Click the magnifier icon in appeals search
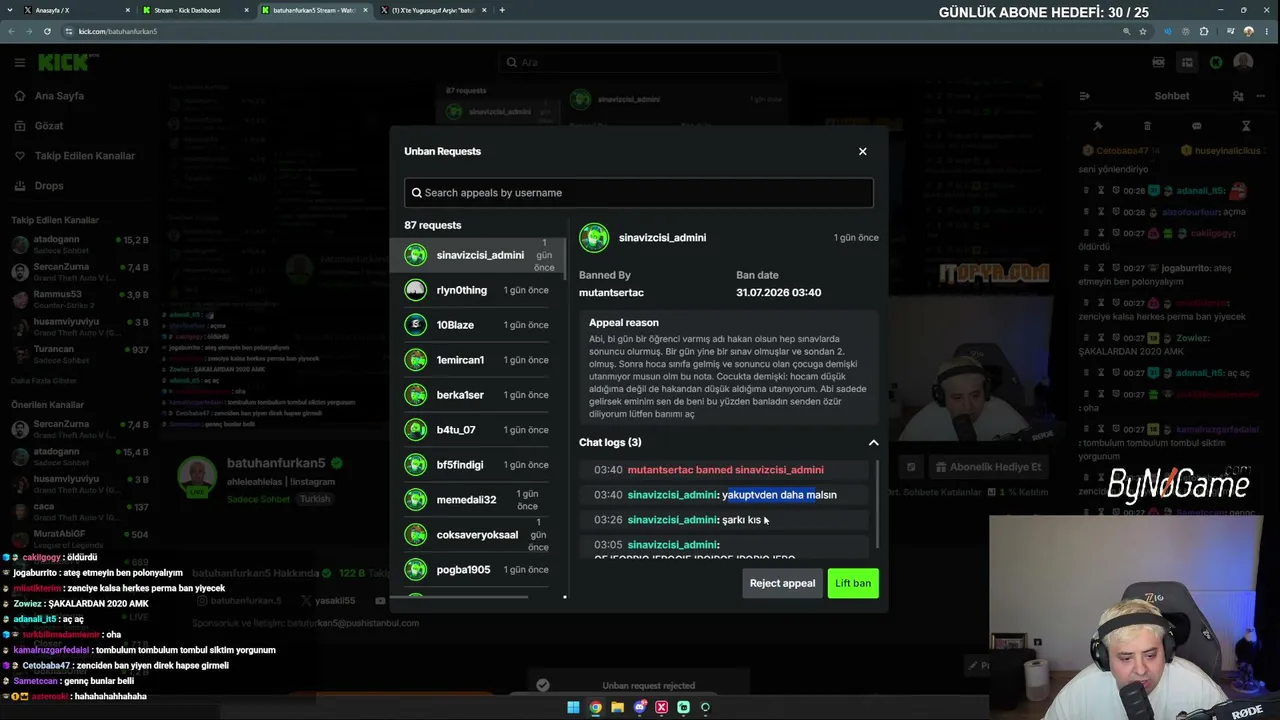 tap(417, 193)
